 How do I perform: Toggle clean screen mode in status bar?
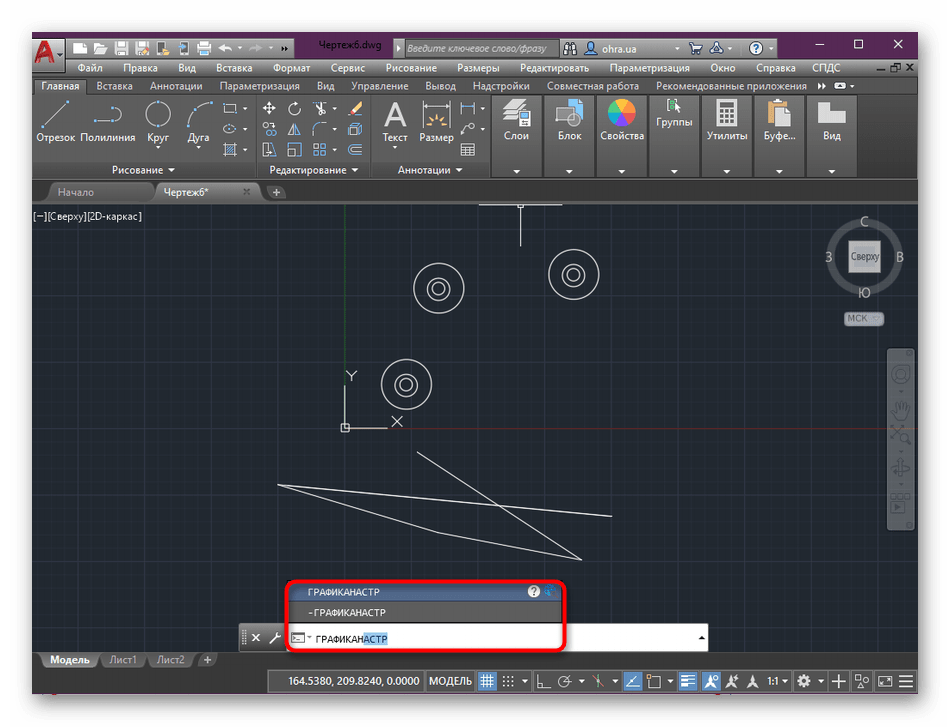[885, 682]
